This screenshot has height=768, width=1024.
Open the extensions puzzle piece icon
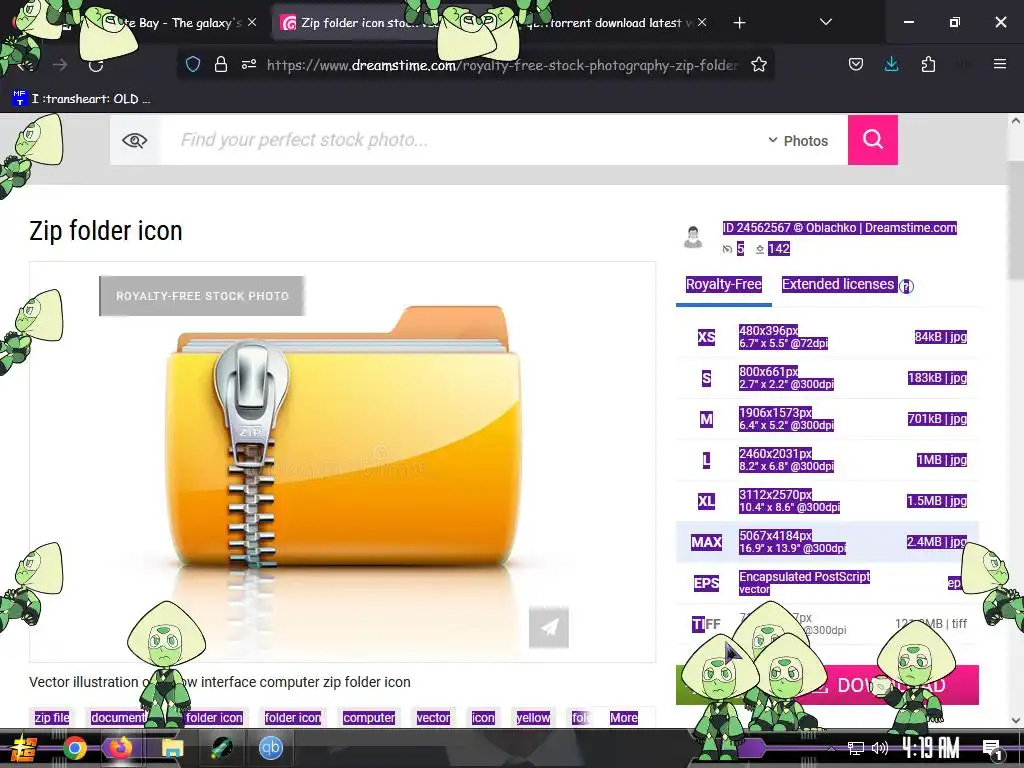coord(928,64)
